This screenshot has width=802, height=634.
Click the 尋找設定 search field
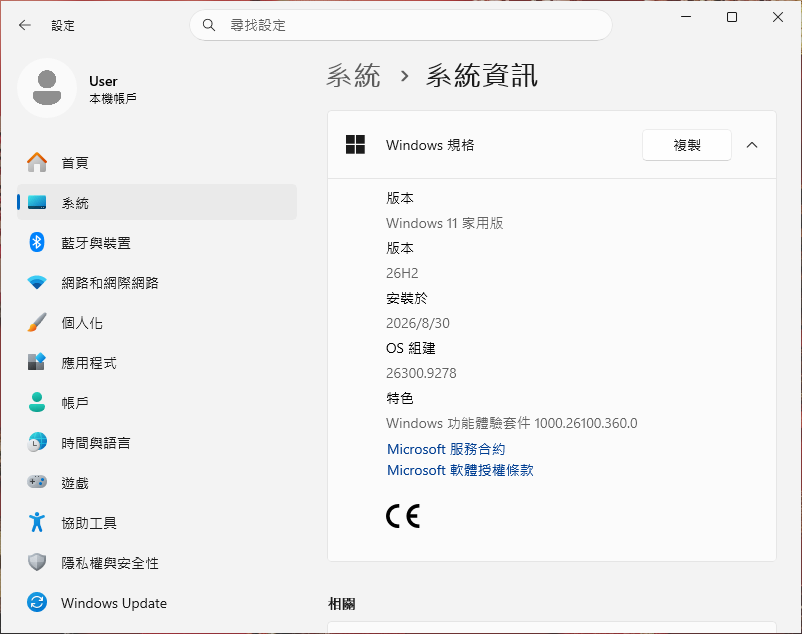[401, 25]
